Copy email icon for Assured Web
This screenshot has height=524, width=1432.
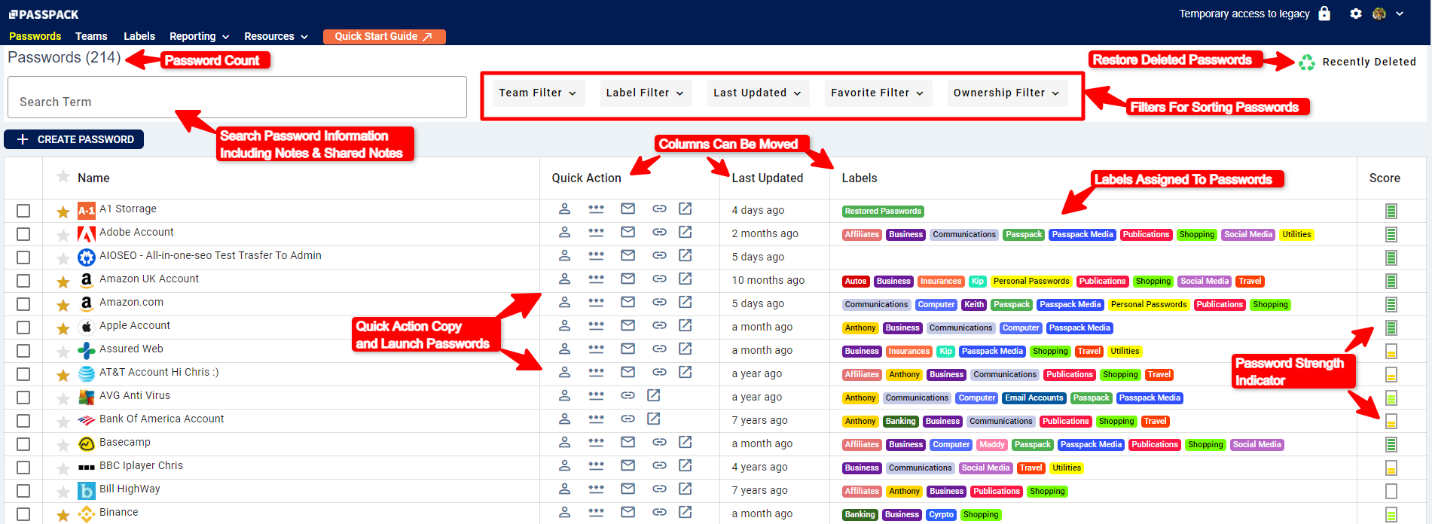coord(628,349)
